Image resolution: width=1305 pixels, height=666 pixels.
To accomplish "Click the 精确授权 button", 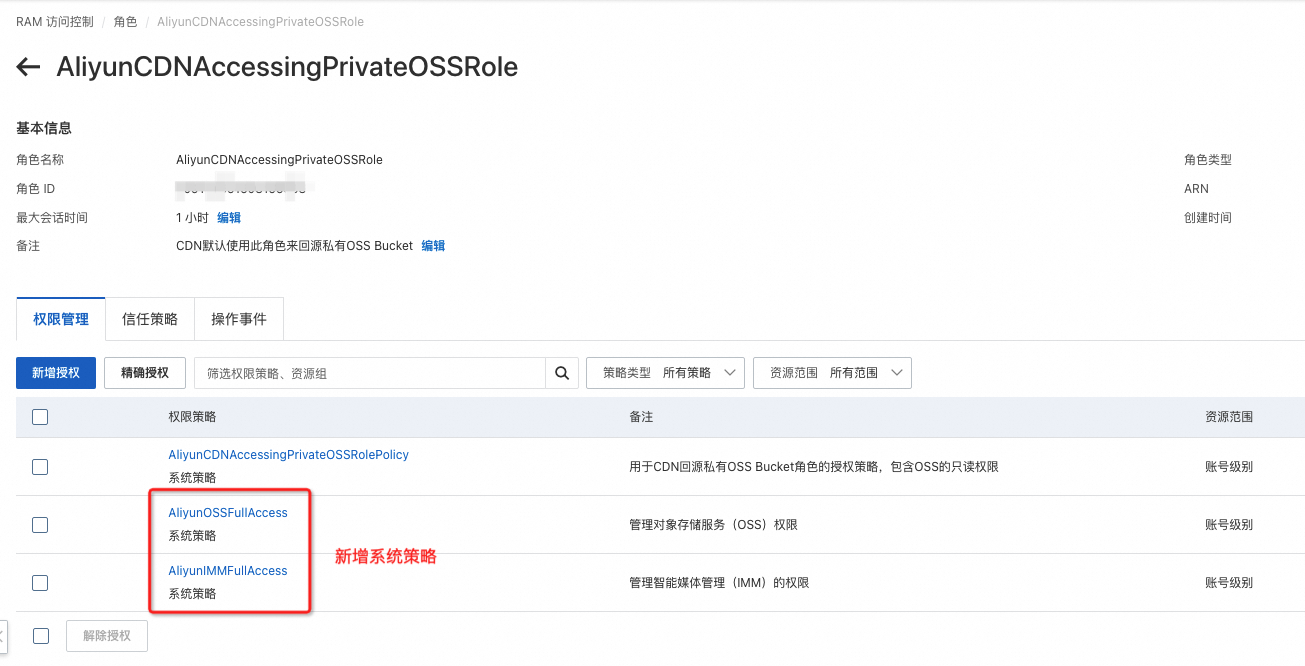I will 145,373.
